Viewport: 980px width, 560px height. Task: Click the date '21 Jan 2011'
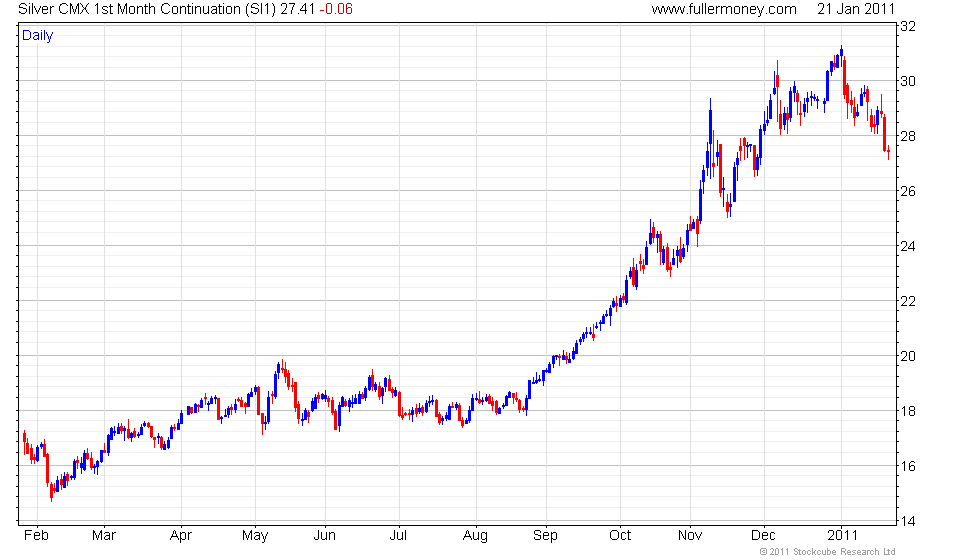[x=856, y=9]
